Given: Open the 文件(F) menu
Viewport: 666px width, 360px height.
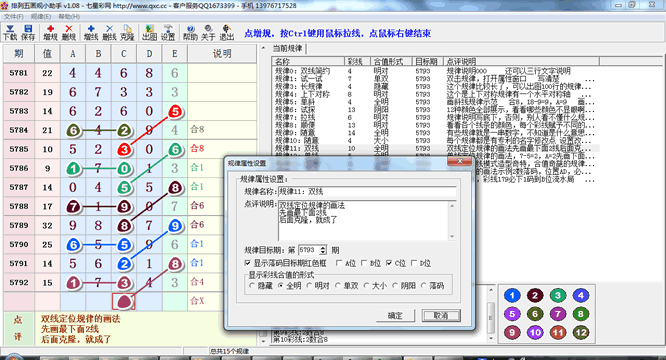Looking at the screenshot, I should 14,17.
